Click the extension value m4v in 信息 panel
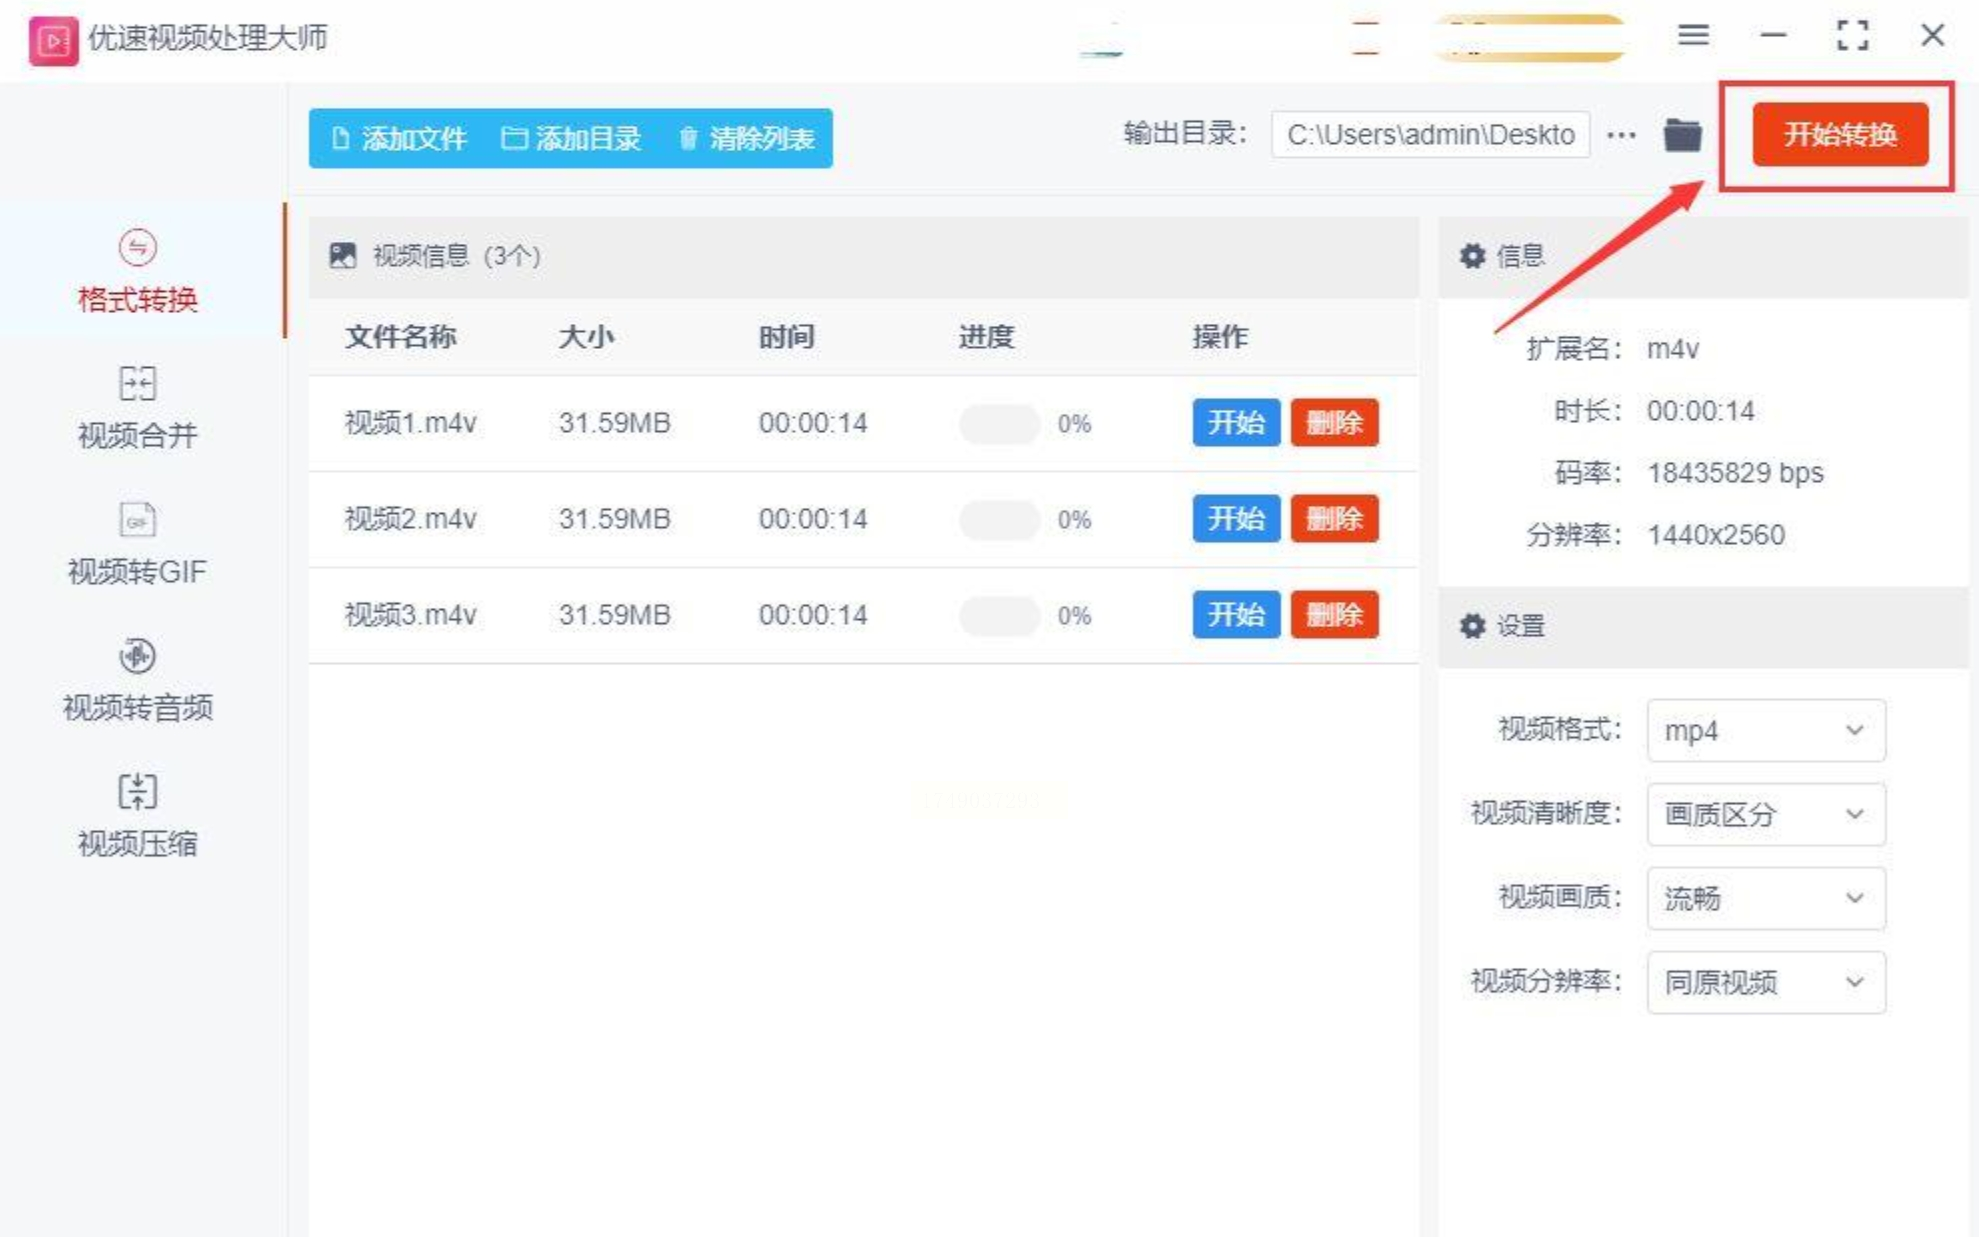Viewport: 1979px width, 1237px height. pos(1673,349)
